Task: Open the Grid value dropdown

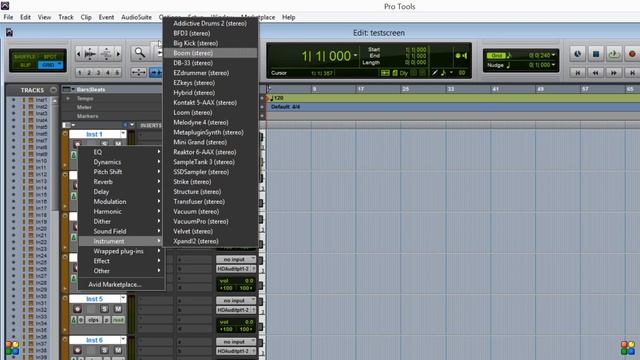Action: click(553, 55)
